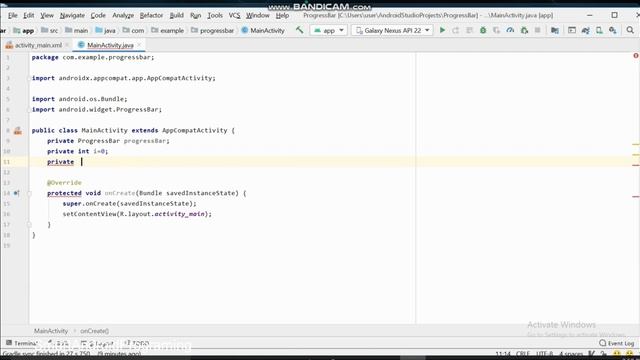The width and height of the screenshot is (640, 360).
Task: Open the Refactor menu
Action: tap(151, 15)
